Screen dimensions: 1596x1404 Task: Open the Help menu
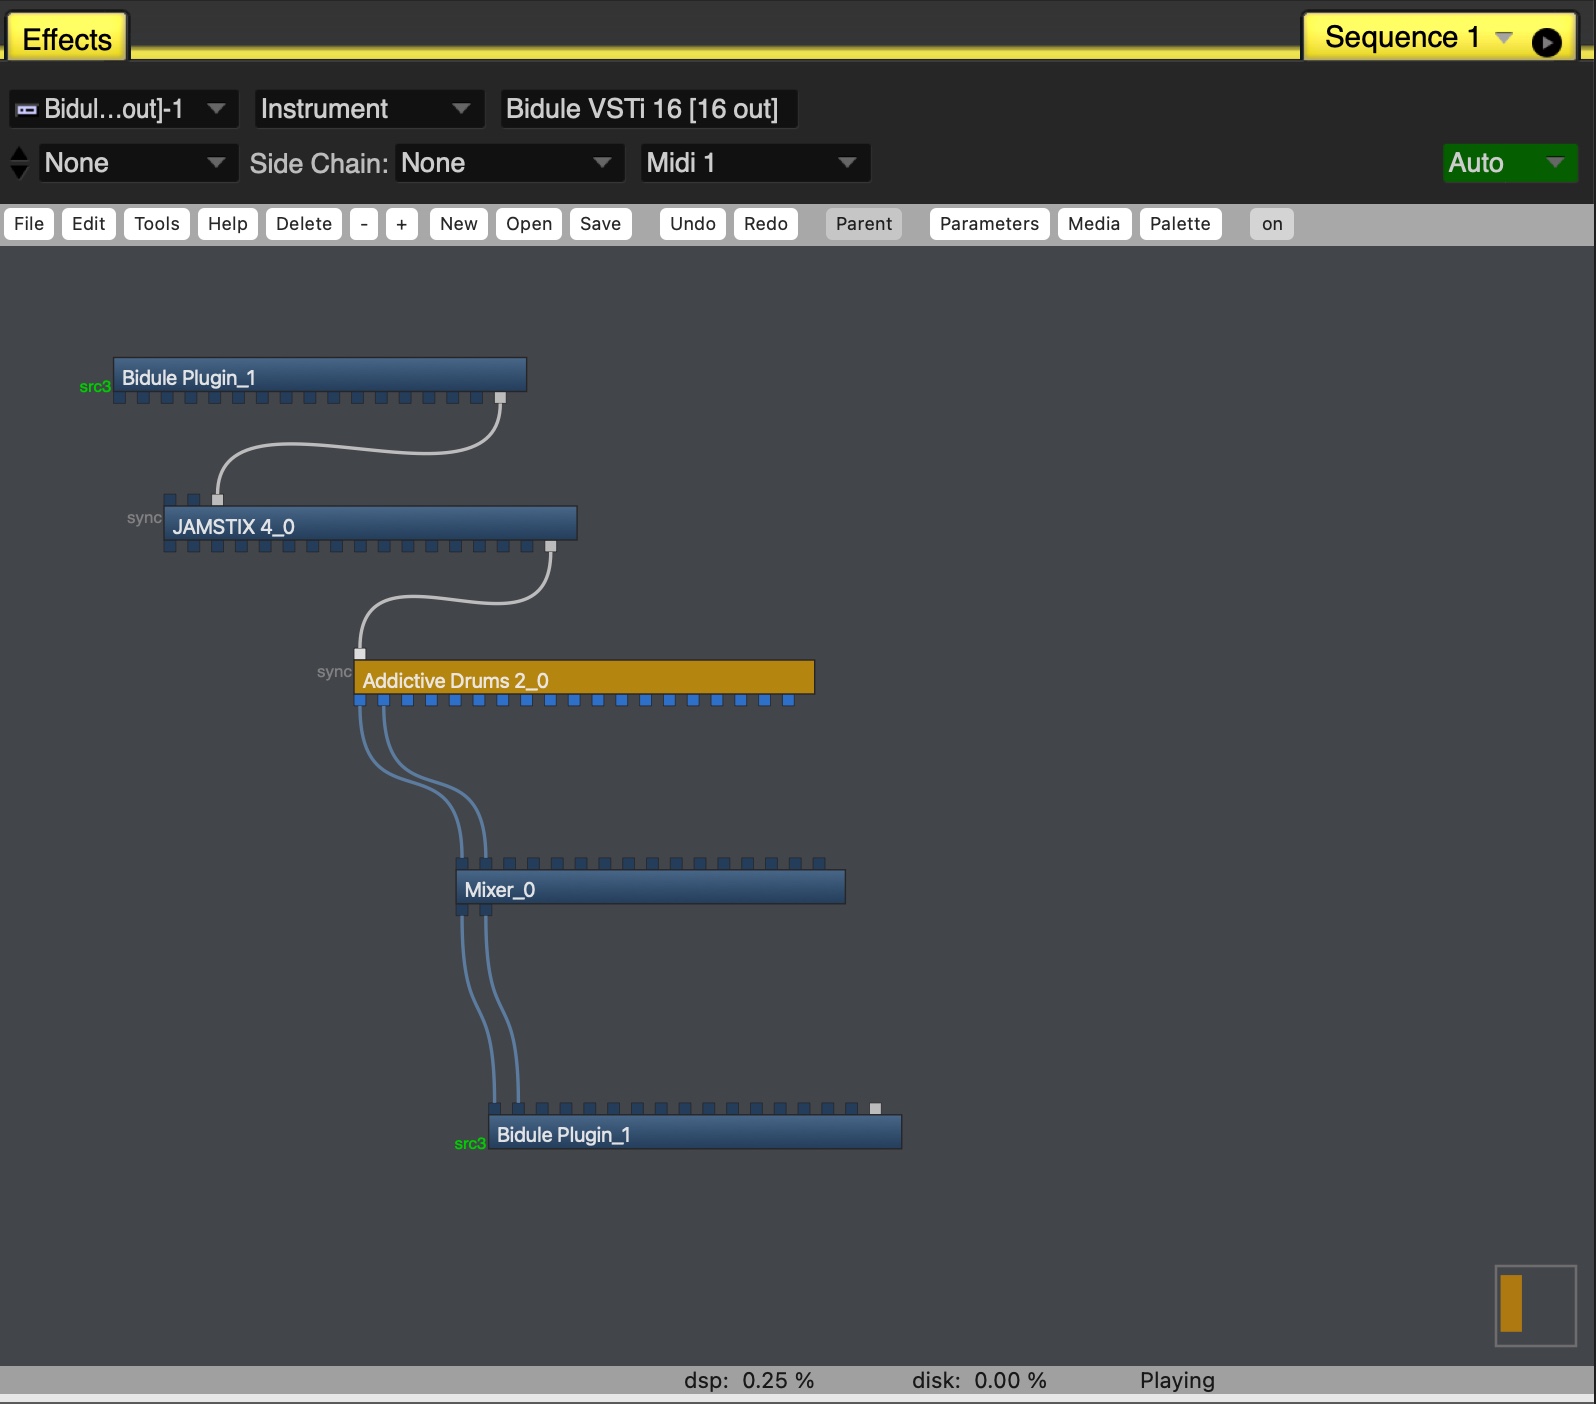point(228,224)
